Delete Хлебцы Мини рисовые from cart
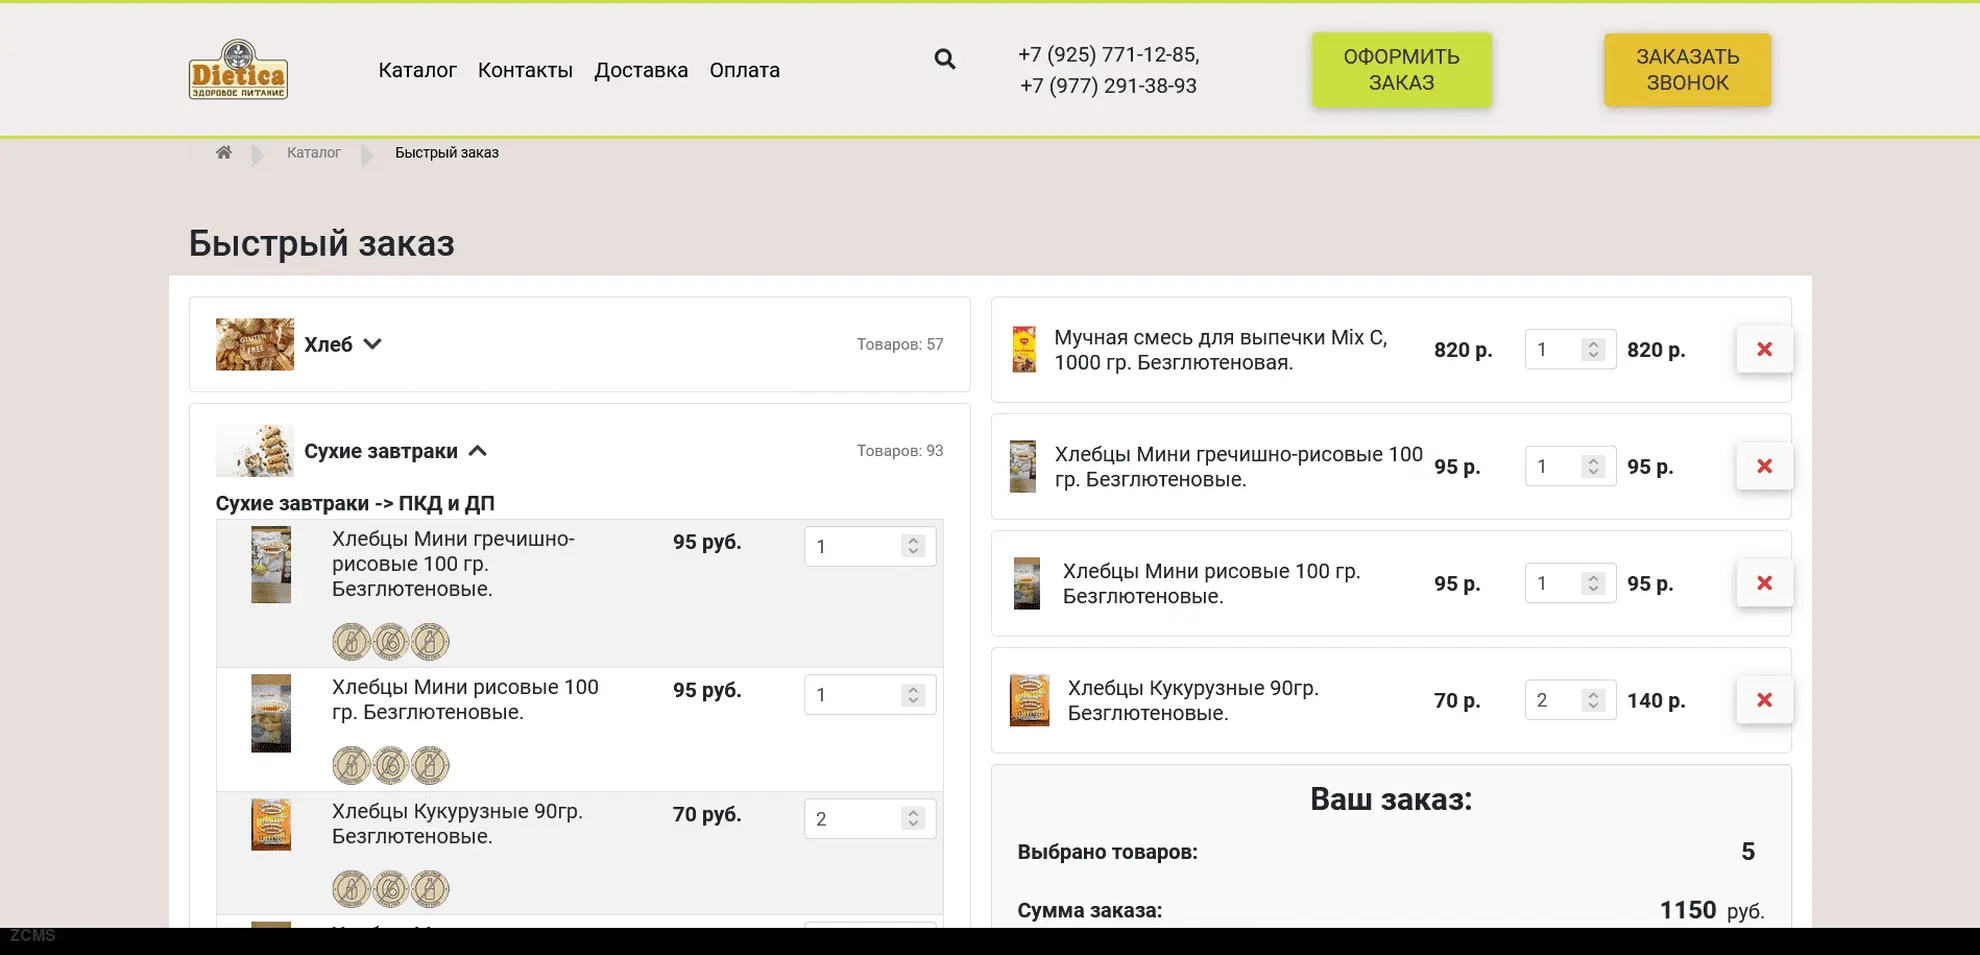The height and width of the screenshot is (955, 1980). (x=1764, y=584)
